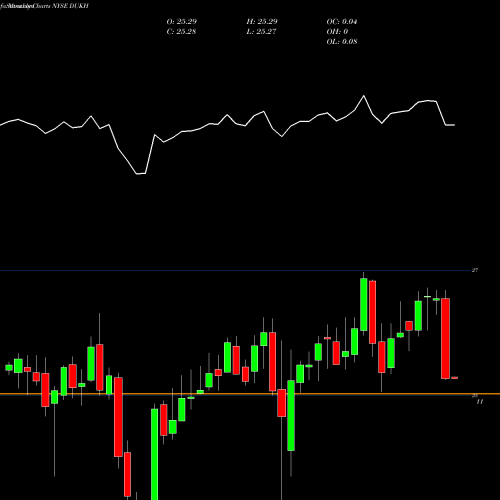Click the open price value O: 25.29
The image size is (500, 500).
click(x=182, y=22)
